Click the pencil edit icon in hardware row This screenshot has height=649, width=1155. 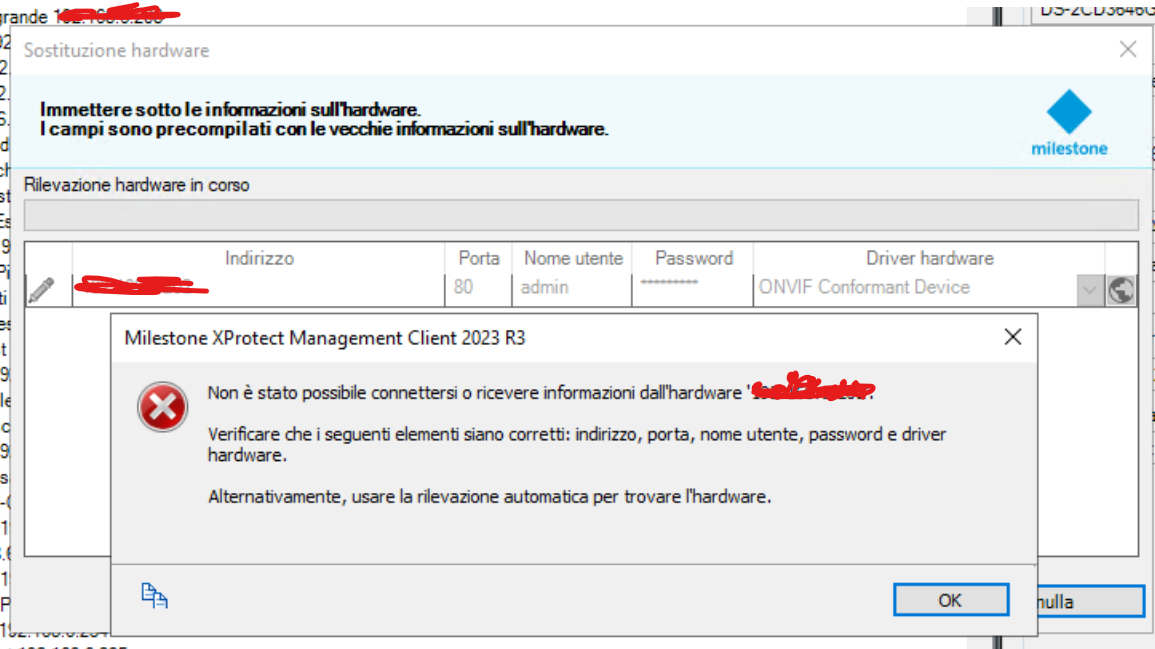pyautogui.click(x=41, y=290)
